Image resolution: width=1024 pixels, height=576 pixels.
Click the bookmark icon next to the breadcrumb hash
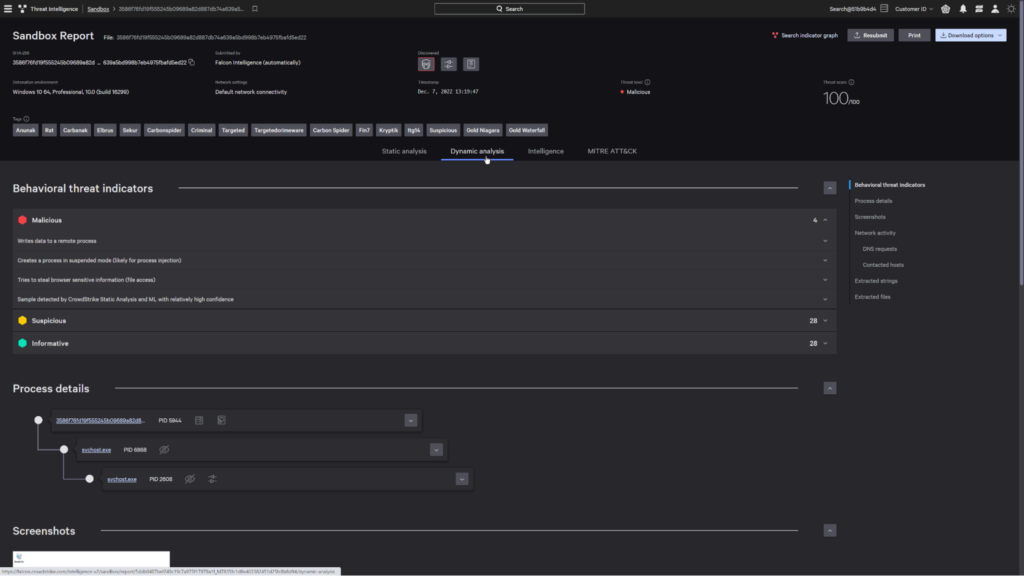tap(253, 8)
